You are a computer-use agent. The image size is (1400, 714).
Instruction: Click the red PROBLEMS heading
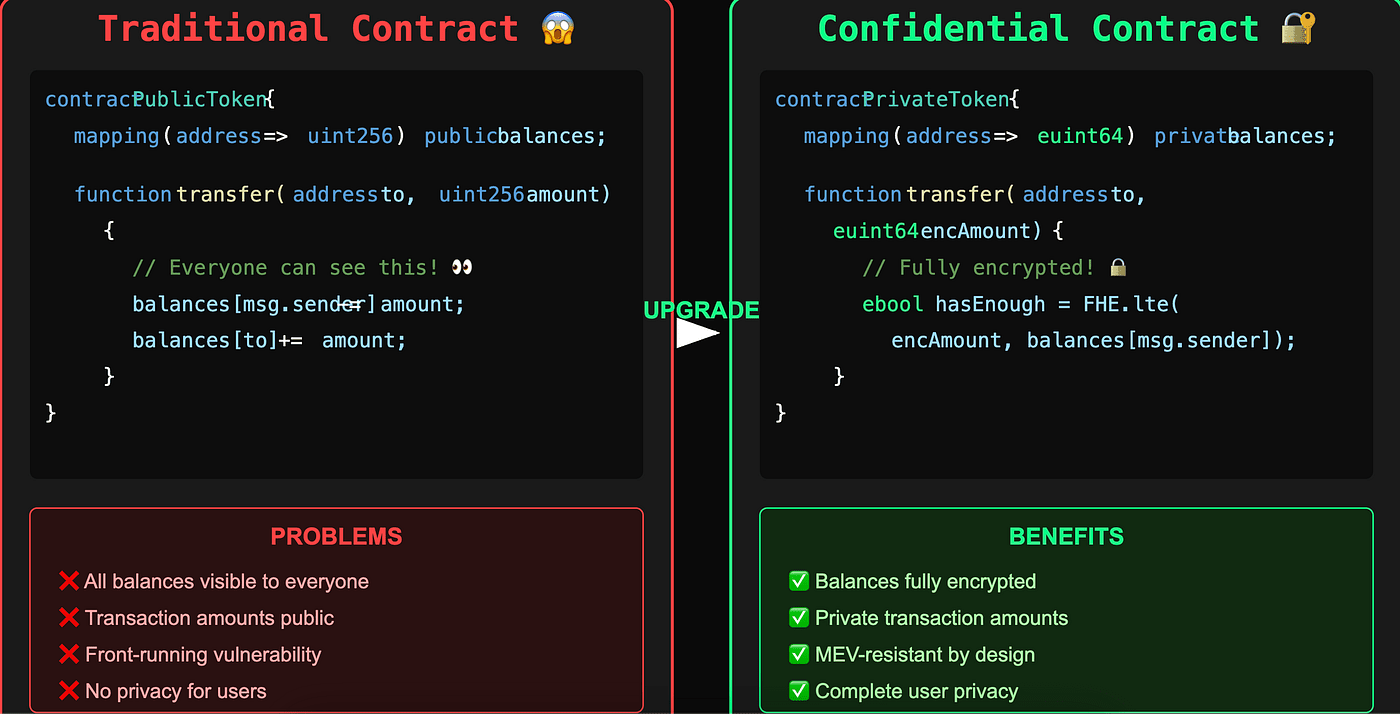tap(336, 537)
